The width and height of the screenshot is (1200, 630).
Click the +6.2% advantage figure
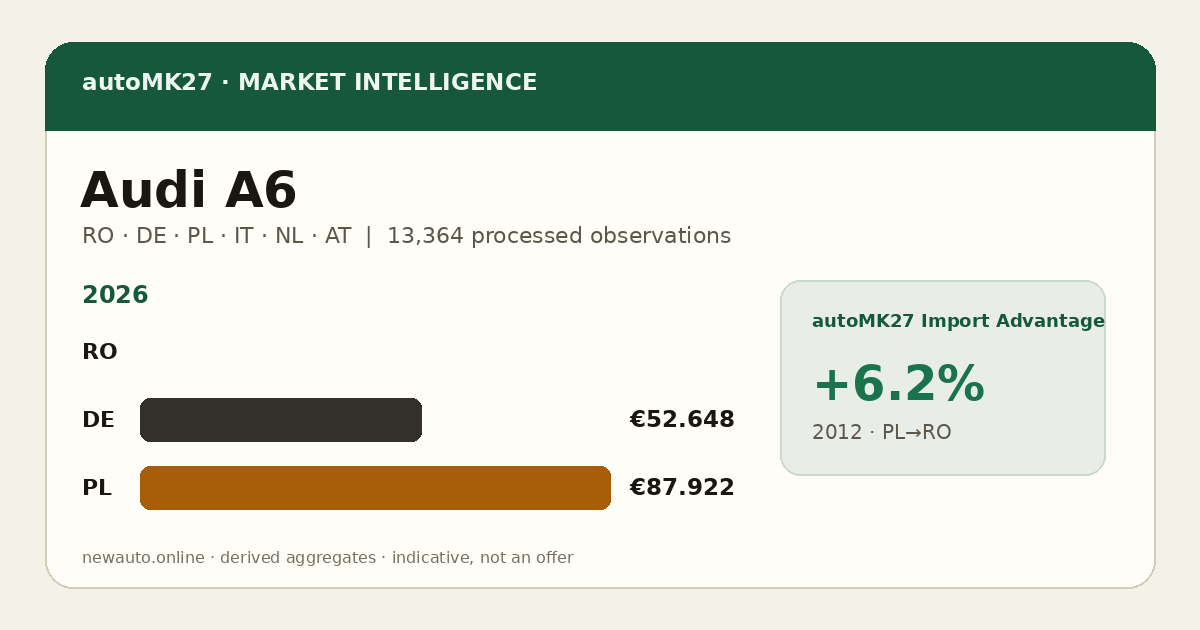898,385
